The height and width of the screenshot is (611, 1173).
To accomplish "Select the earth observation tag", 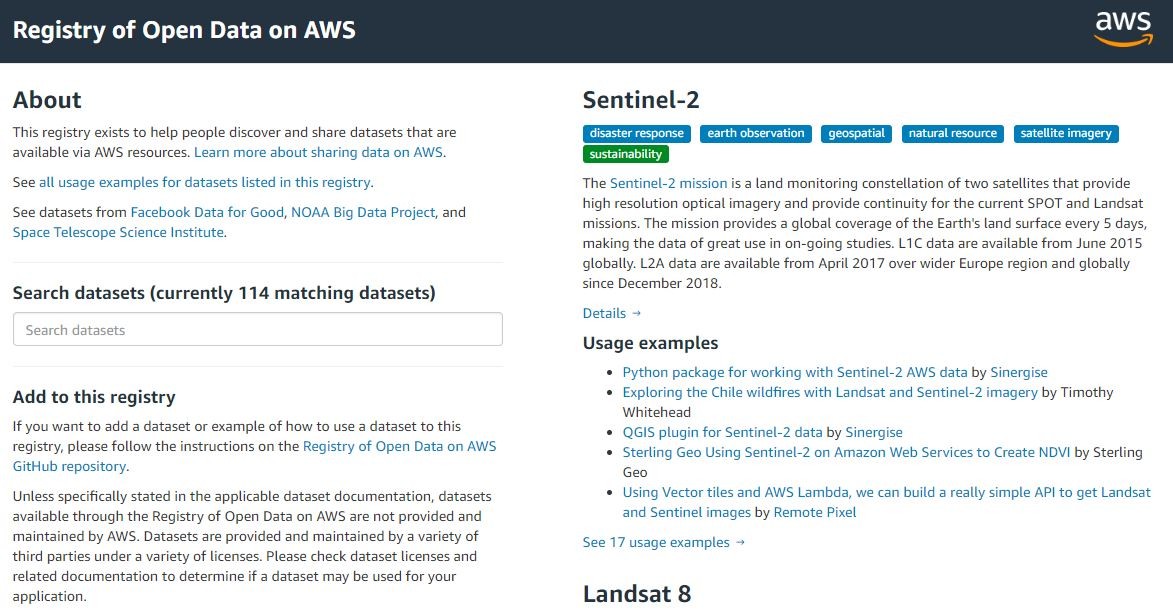I will [756, 133].
